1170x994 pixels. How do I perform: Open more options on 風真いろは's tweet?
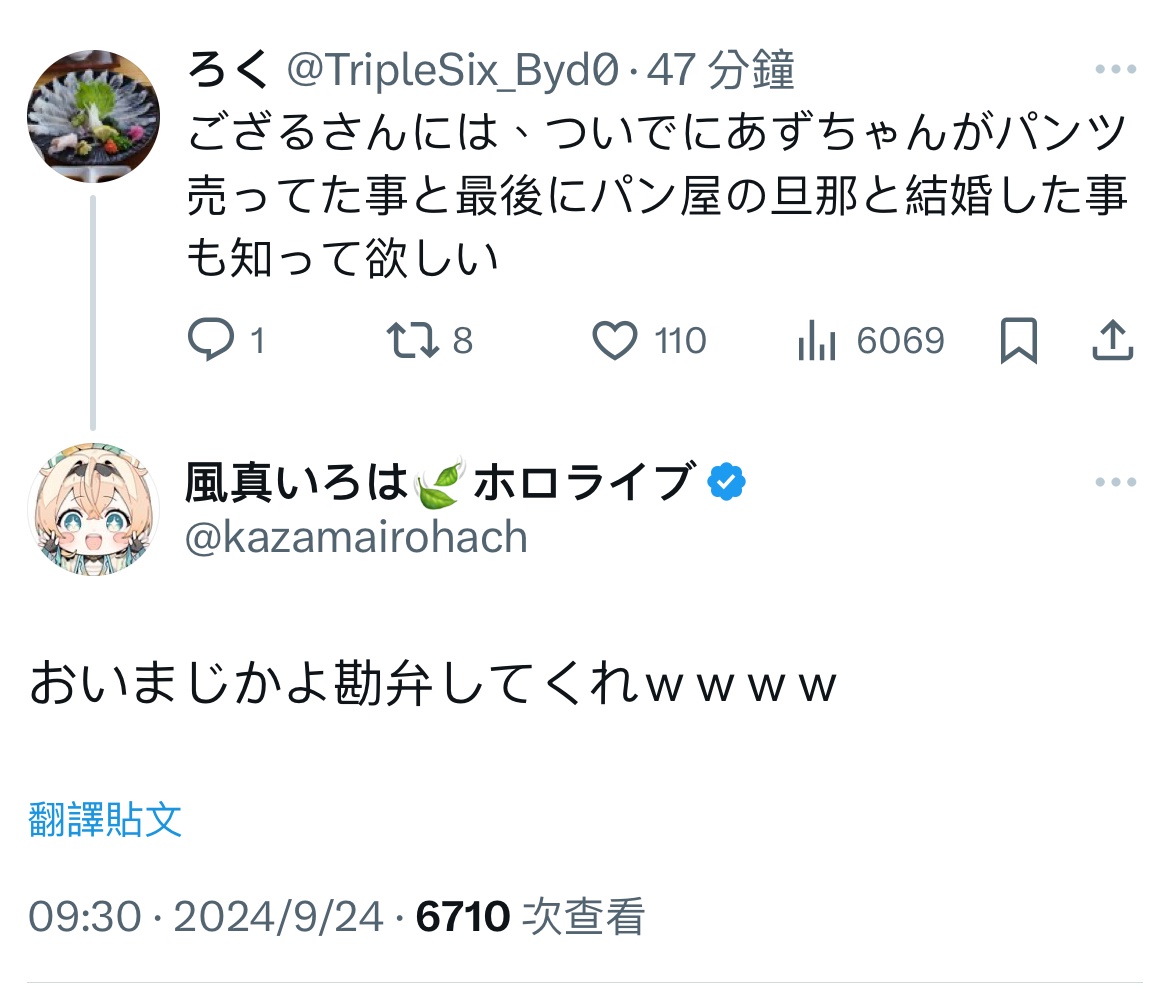[1115, 483]
